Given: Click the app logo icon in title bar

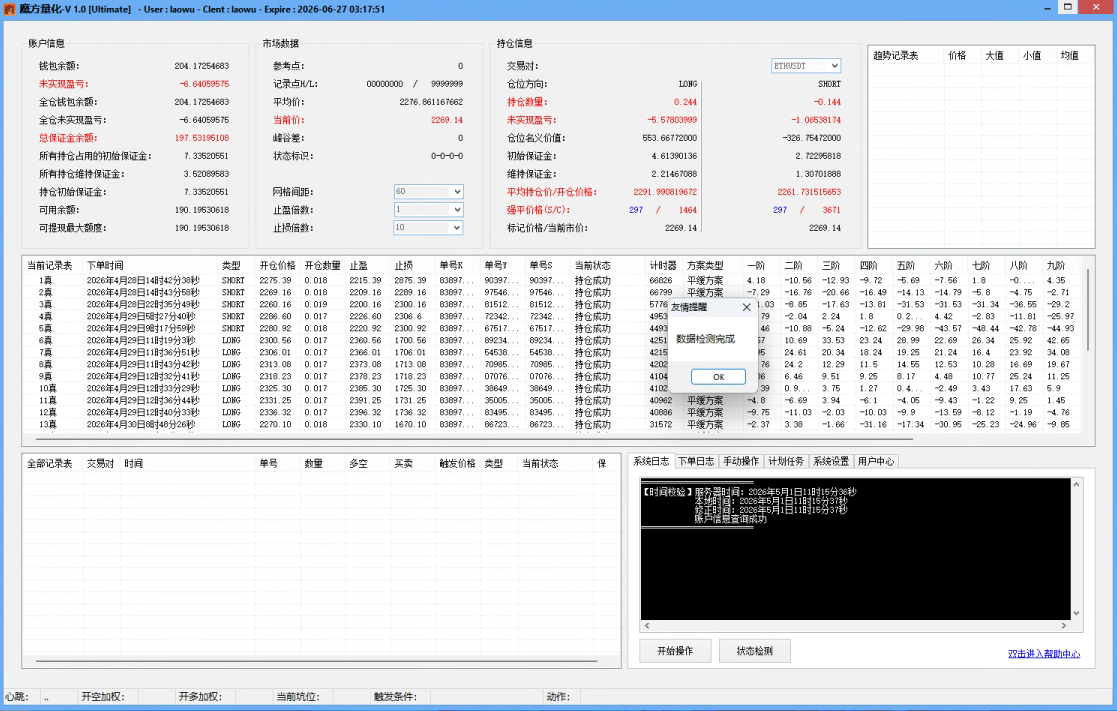Looking at the screenshot, I should tap(9, 9).
